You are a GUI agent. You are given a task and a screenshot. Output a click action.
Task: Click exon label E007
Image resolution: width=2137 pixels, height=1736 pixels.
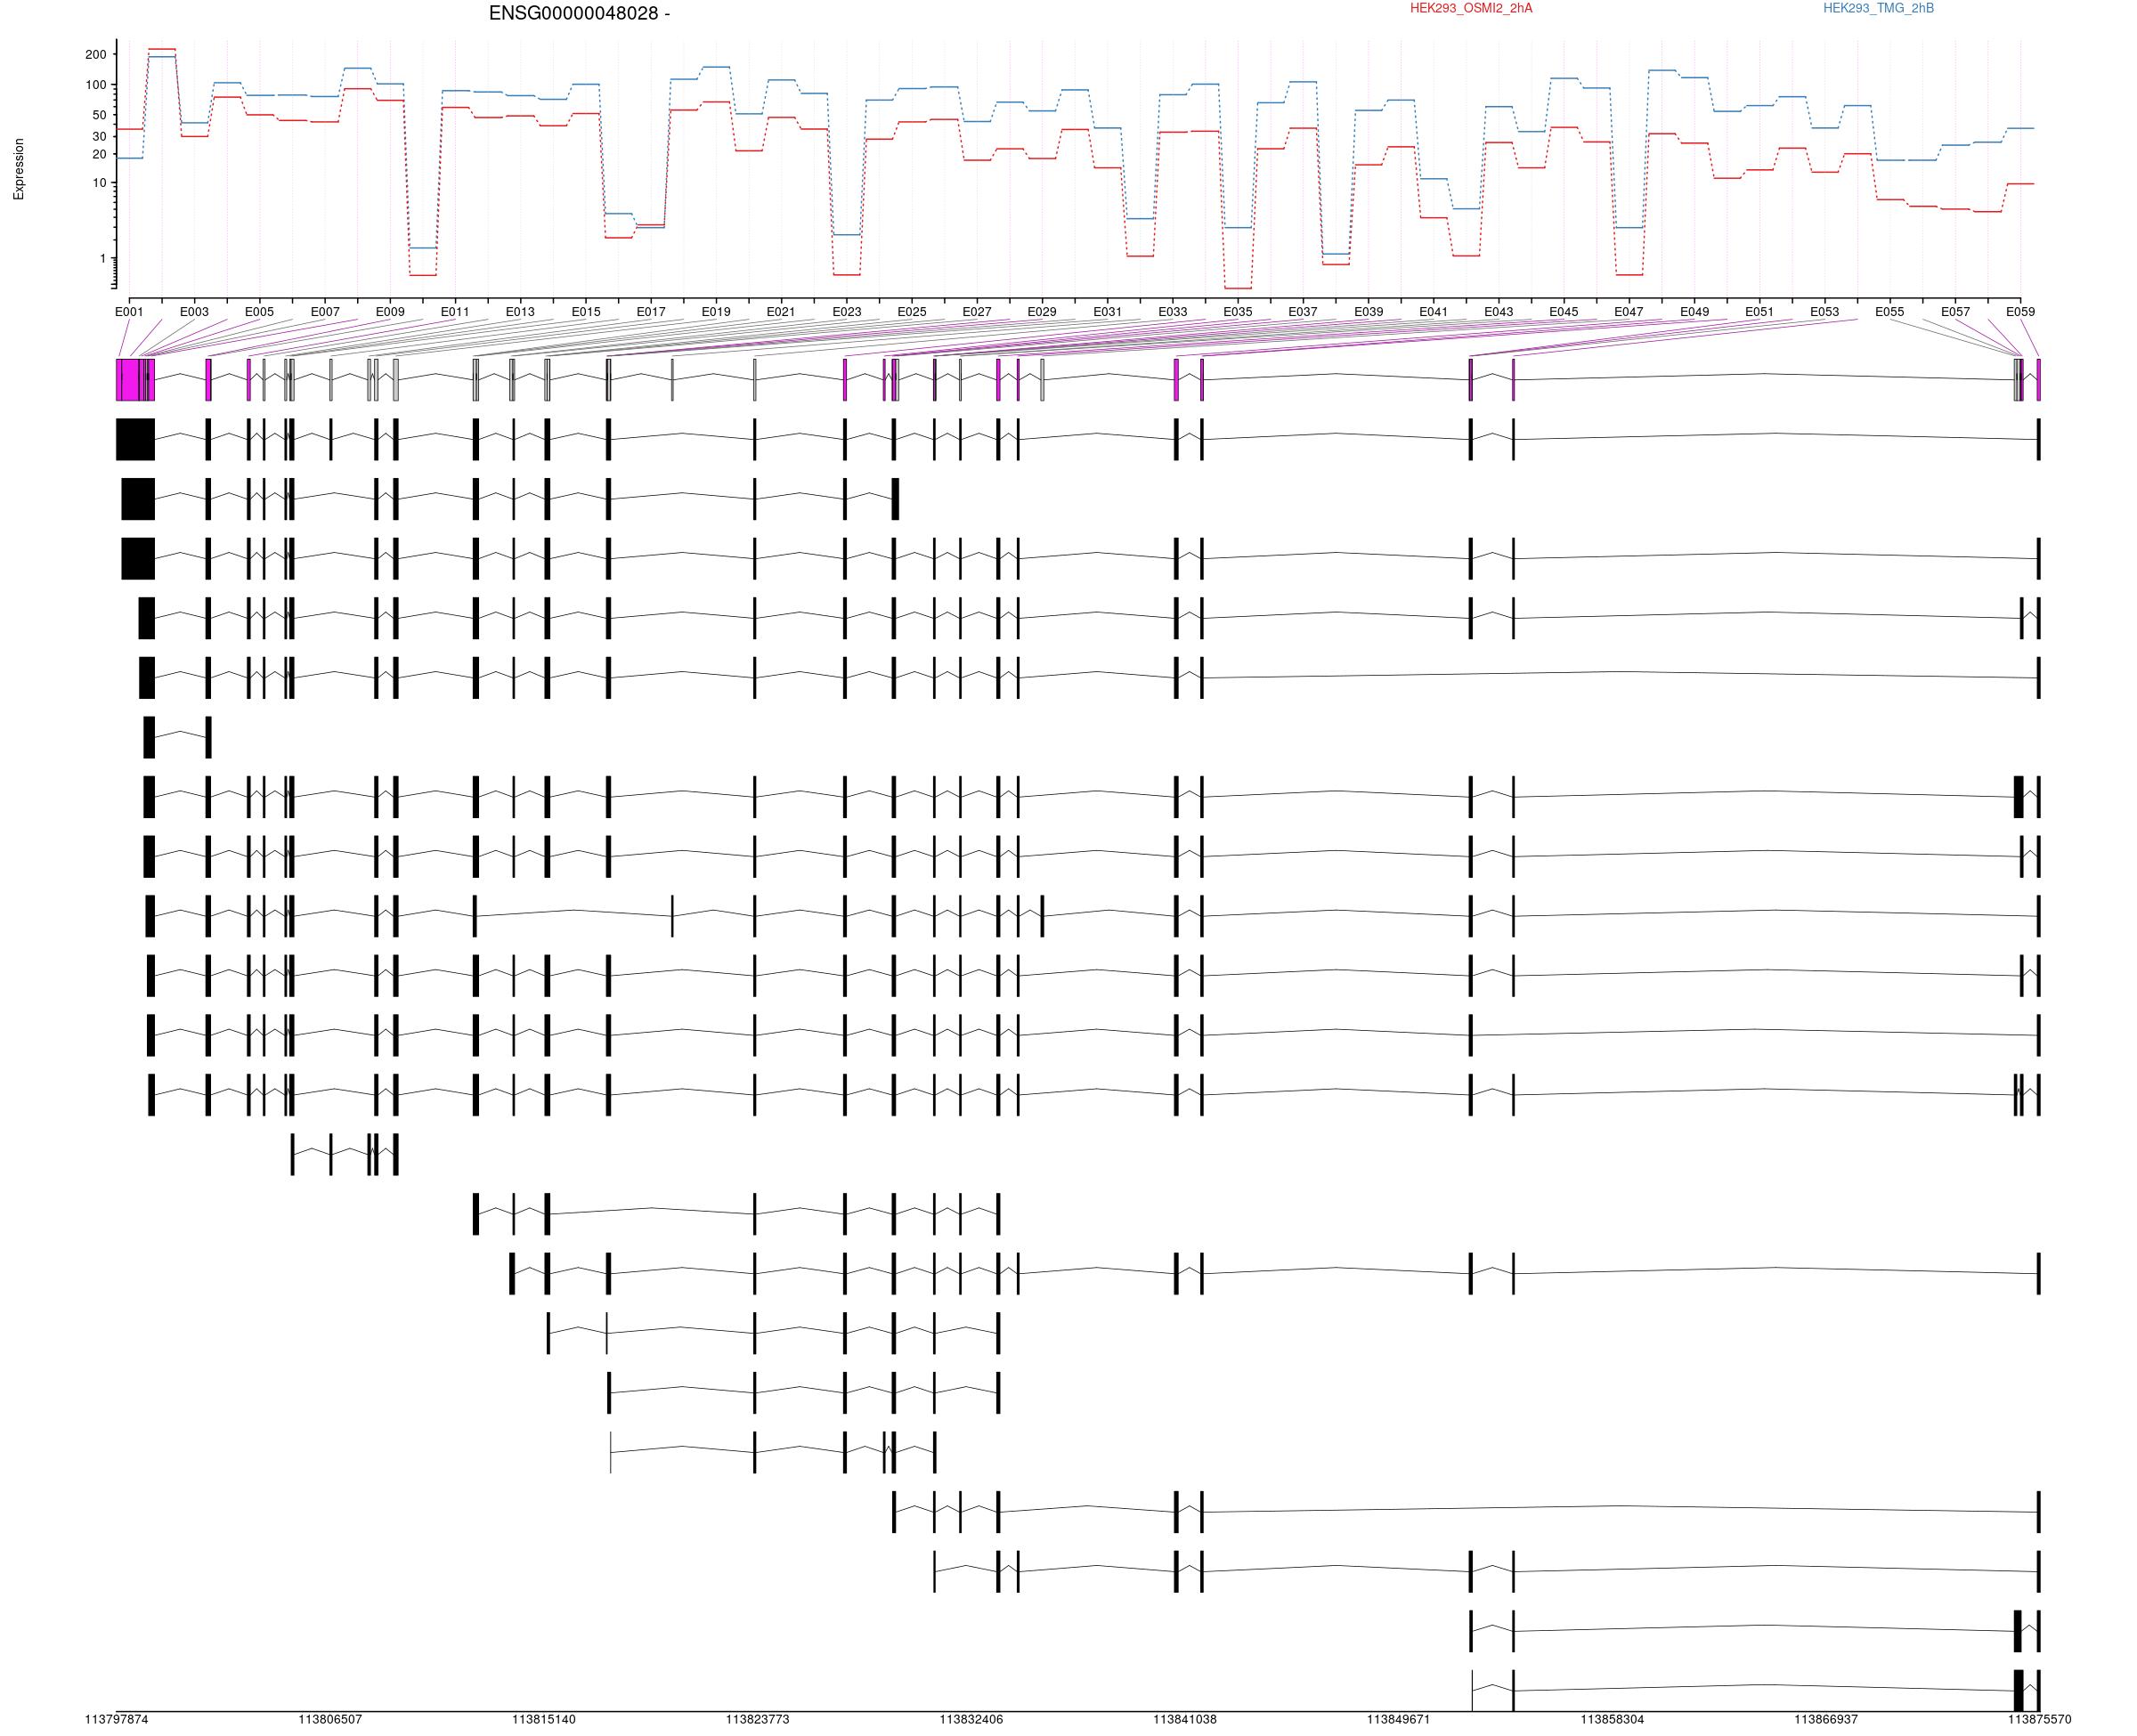[x=325, y=312]
